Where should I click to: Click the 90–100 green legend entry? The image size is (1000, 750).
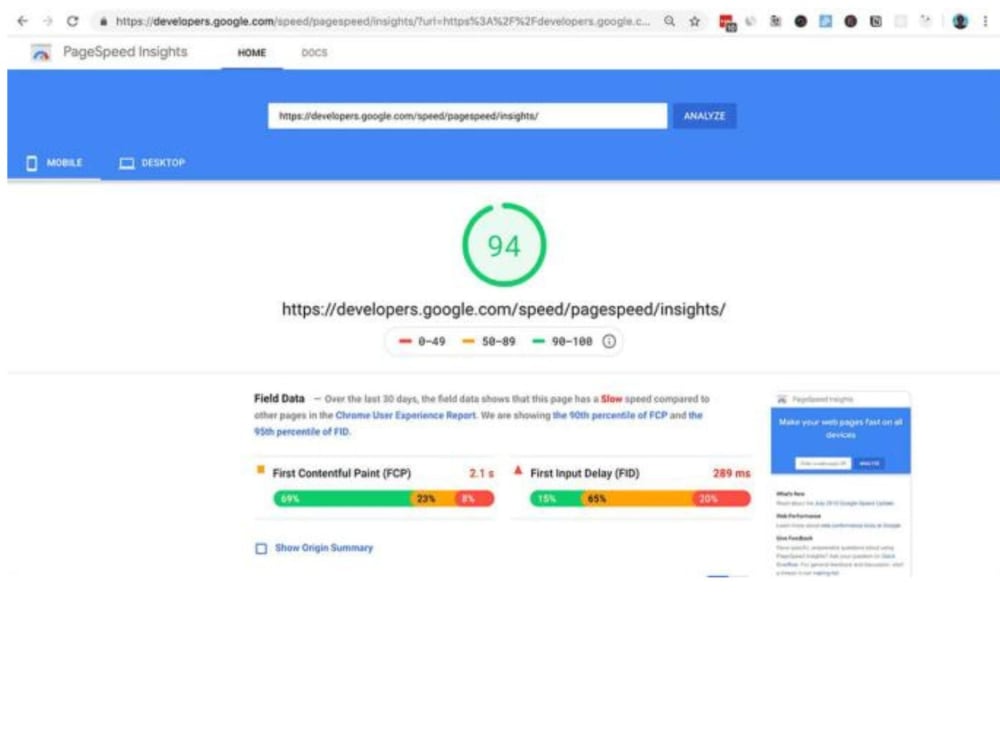point(562,342)
